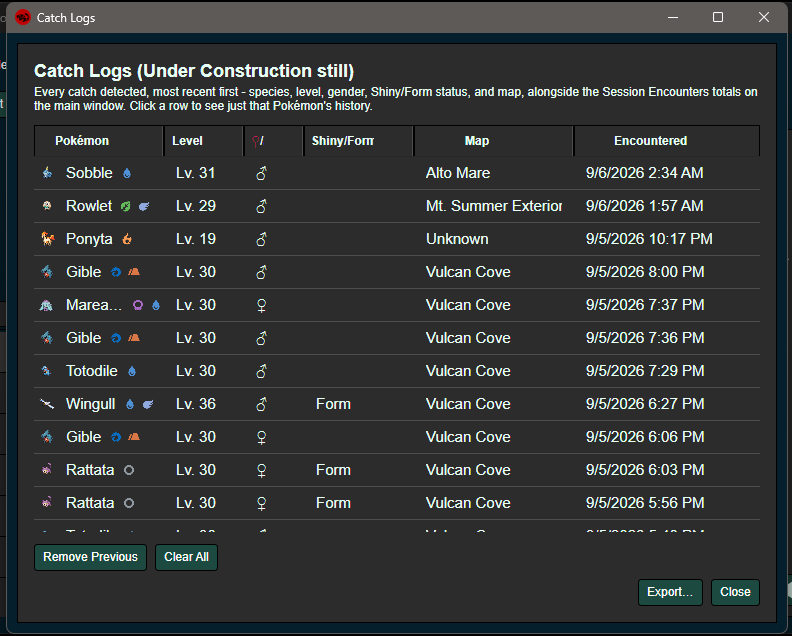This screenshot has height=636, width=792.
Task: Open the Export... dialog
Action: tap(670, 592)
